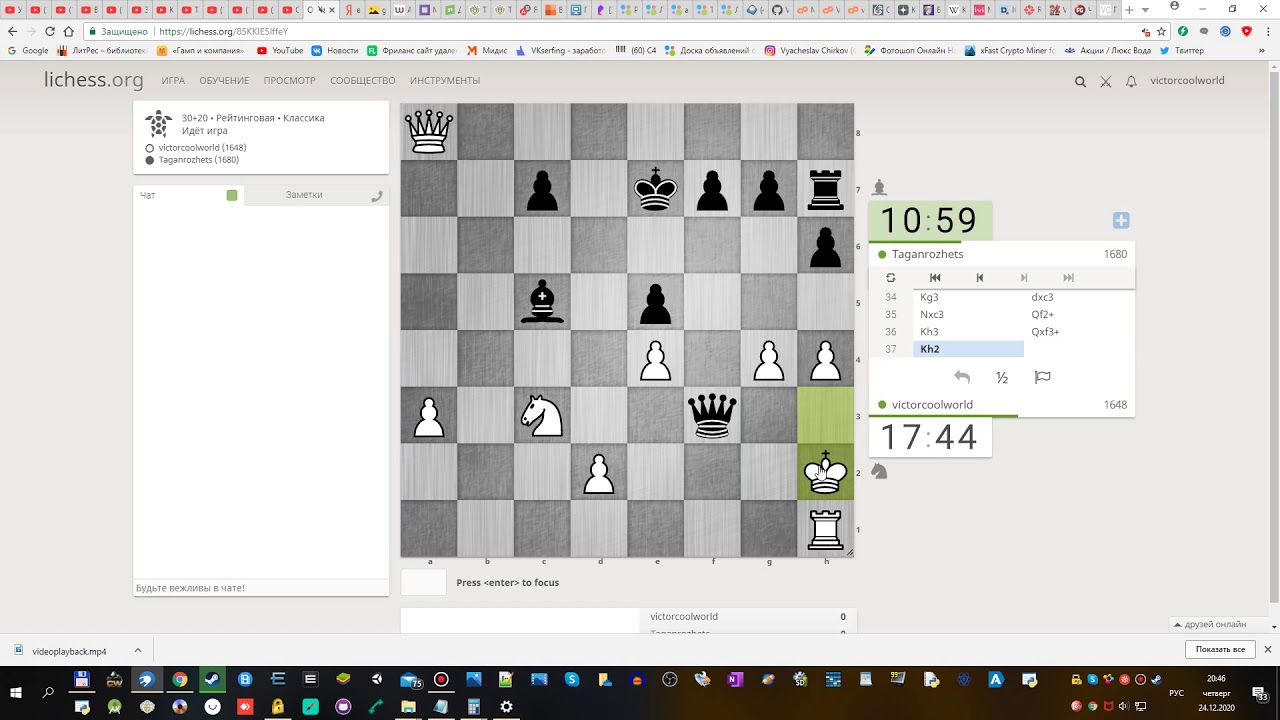Go back in browser history
This screenshot has width=1280, height=720.
(12, 32)
